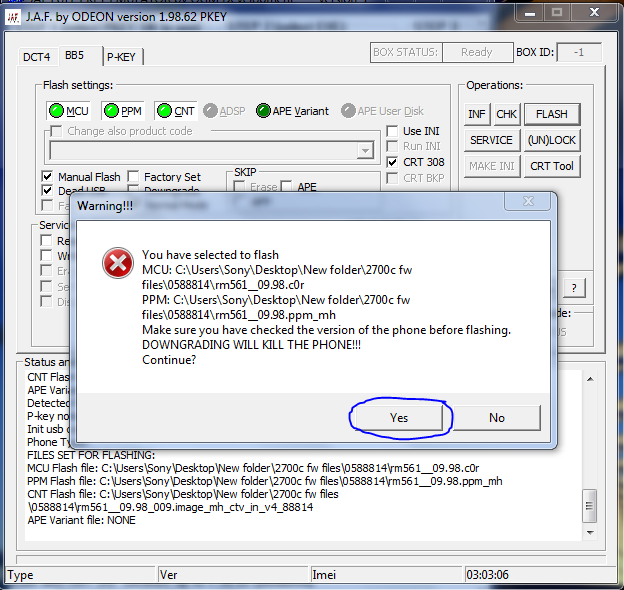Click the 'FILES SET FOR FLASHING:' log line
This screenshot has width=624, height=590.
[x=91, y=455]
